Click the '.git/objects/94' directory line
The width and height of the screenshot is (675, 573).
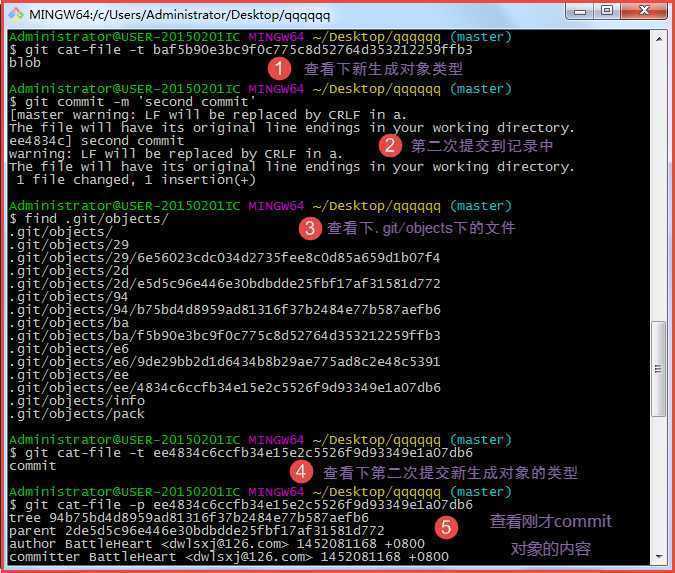[x=69, y=297]
